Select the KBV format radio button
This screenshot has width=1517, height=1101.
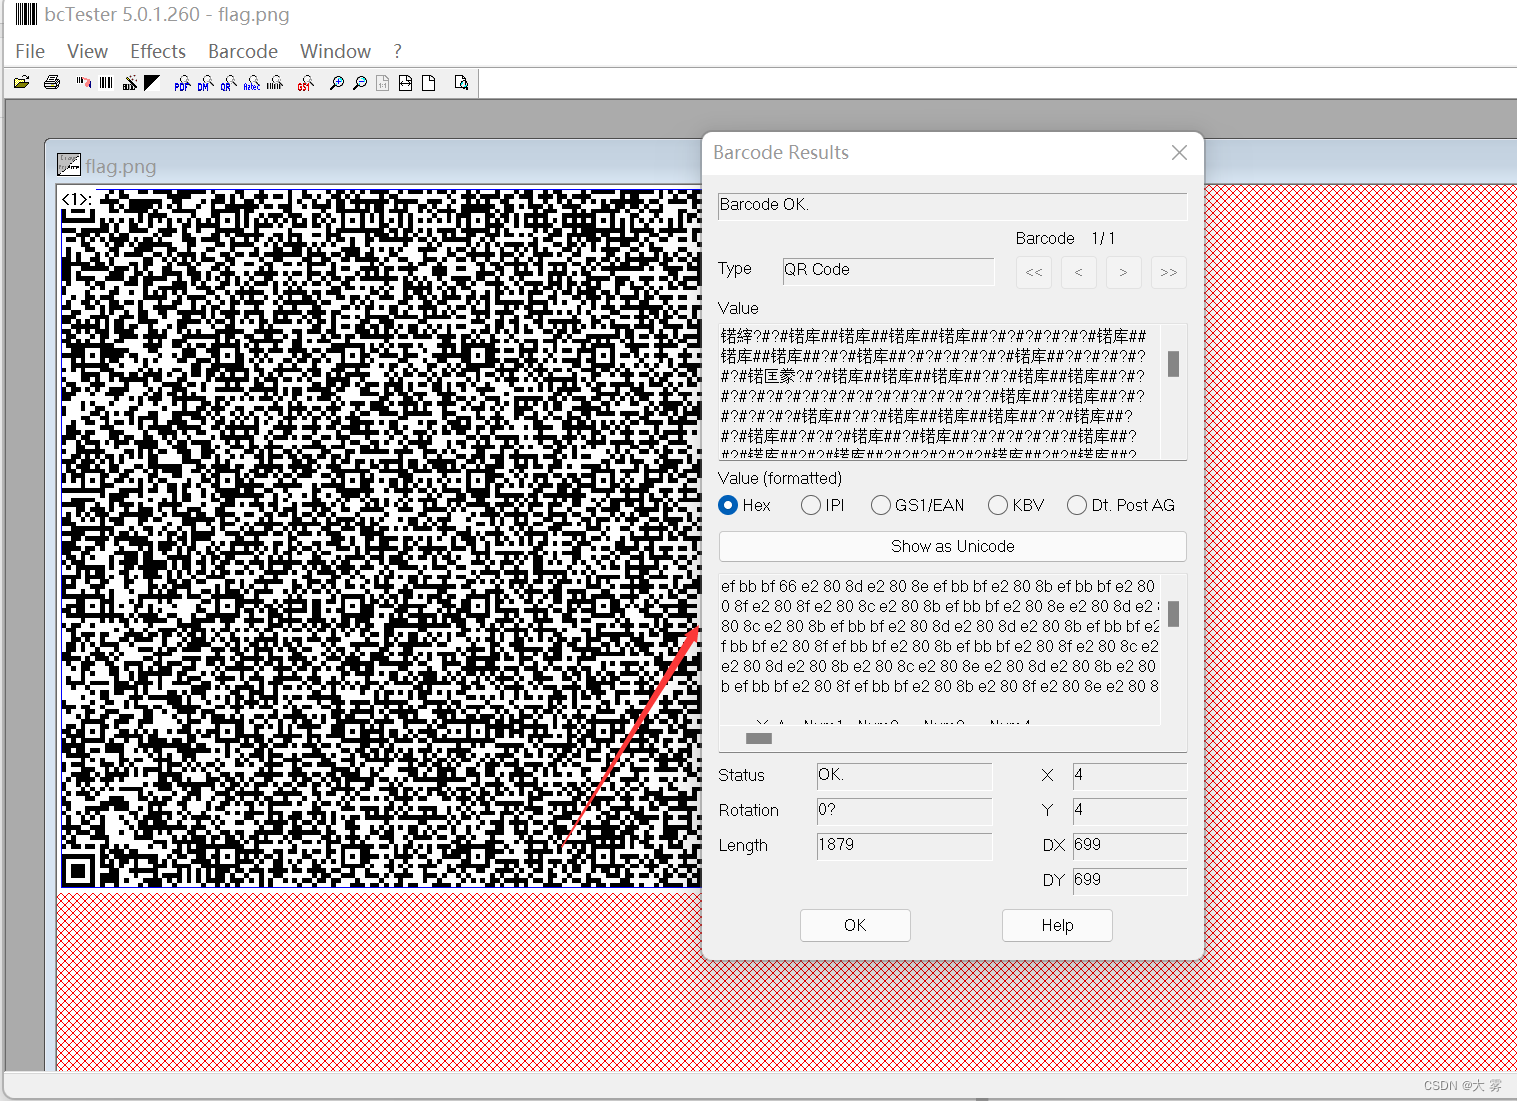(x=998, y=505)
